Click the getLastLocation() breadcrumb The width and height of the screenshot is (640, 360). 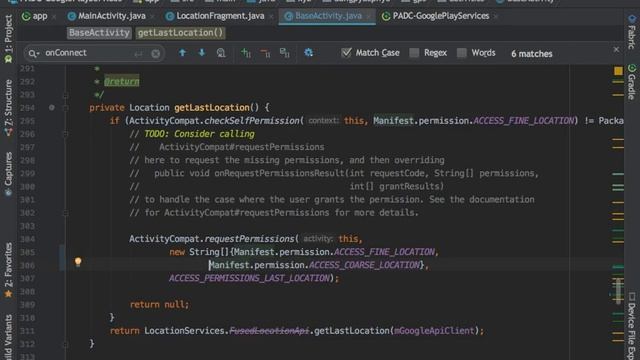tap(180, 33)
